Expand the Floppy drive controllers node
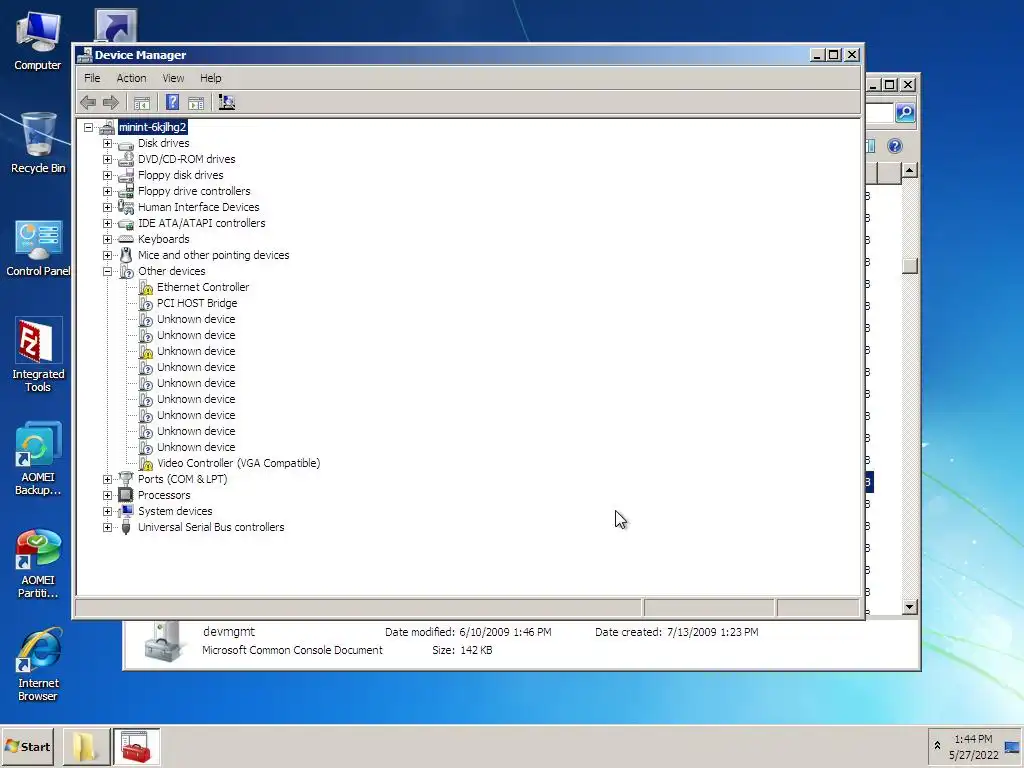Image resolution: width=1024 pixels, height=768 pixels. click(107, 191)
